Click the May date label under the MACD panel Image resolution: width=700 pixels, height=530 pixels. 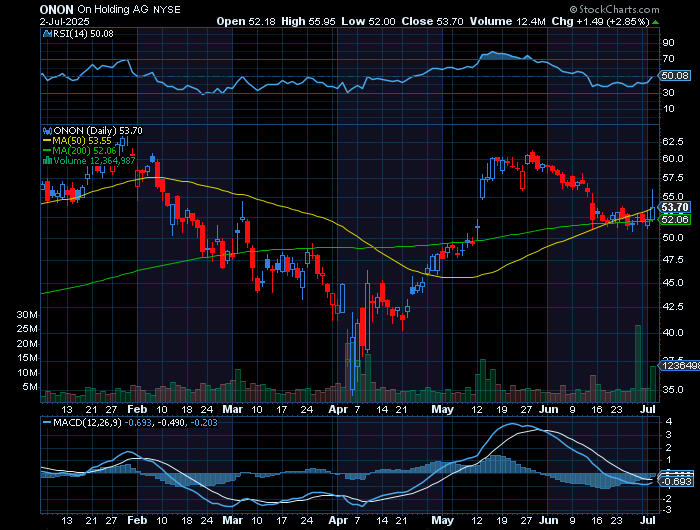pos(442,521)
